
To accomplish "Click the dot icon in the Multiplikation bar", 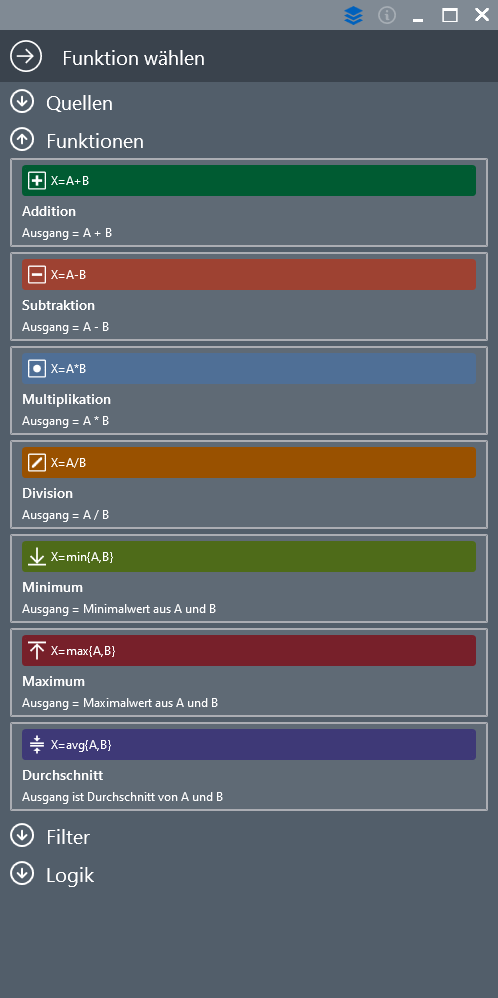I will click(x=37, y=369).
